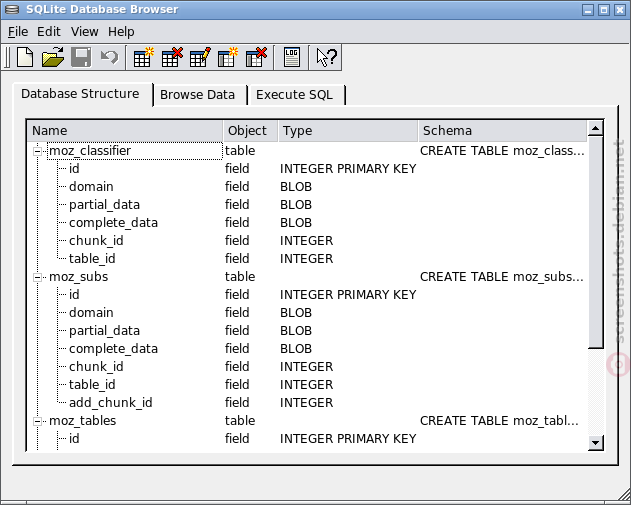
Task: Switch to the Database Structure tab
Action: [x=83, y=94]
